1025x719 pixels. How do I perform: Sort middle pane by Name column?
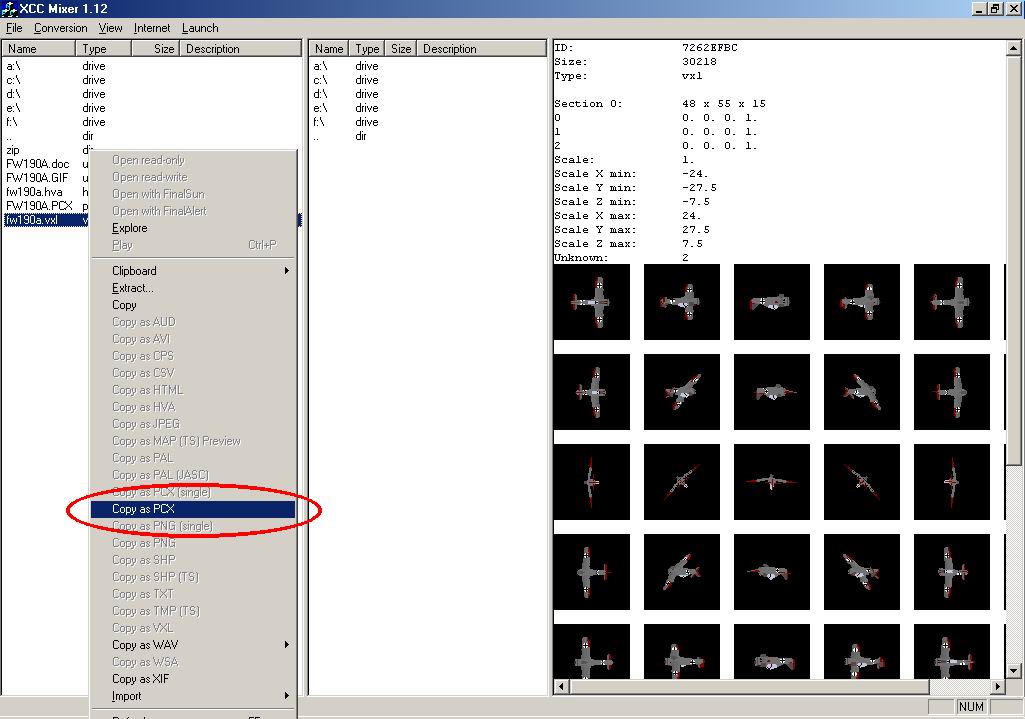329,48
